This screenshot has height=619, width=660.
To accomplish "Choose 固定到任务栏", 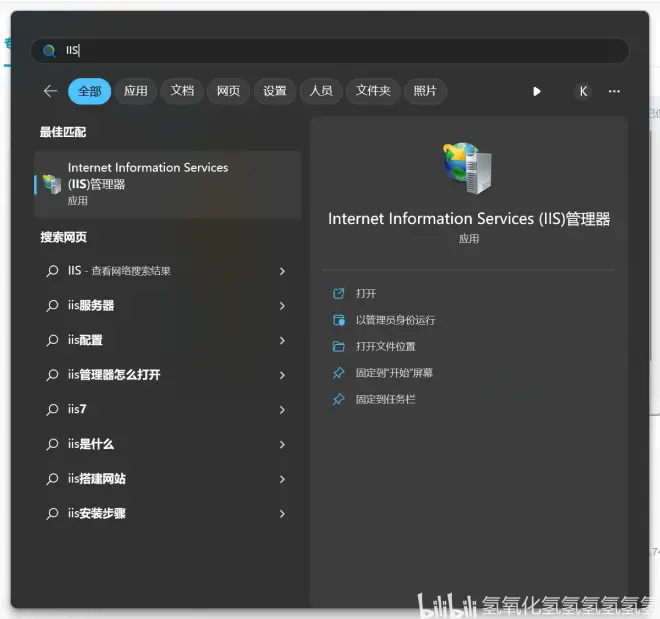I will tap(385, 399).
